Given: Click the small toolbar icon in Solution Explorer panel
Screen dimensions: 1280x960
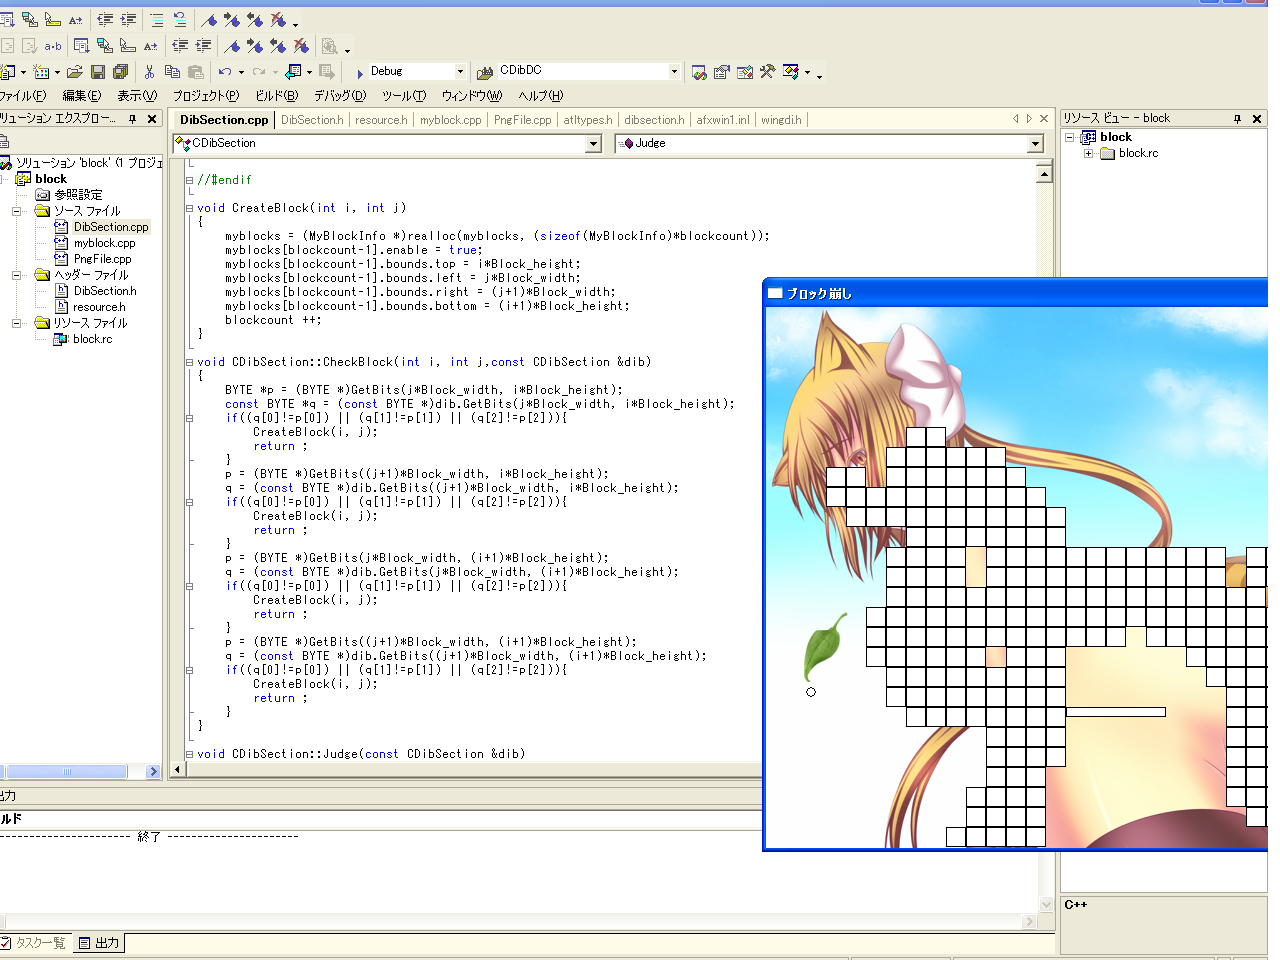Looking at the screenshot, I should click(x=4, y=141).
